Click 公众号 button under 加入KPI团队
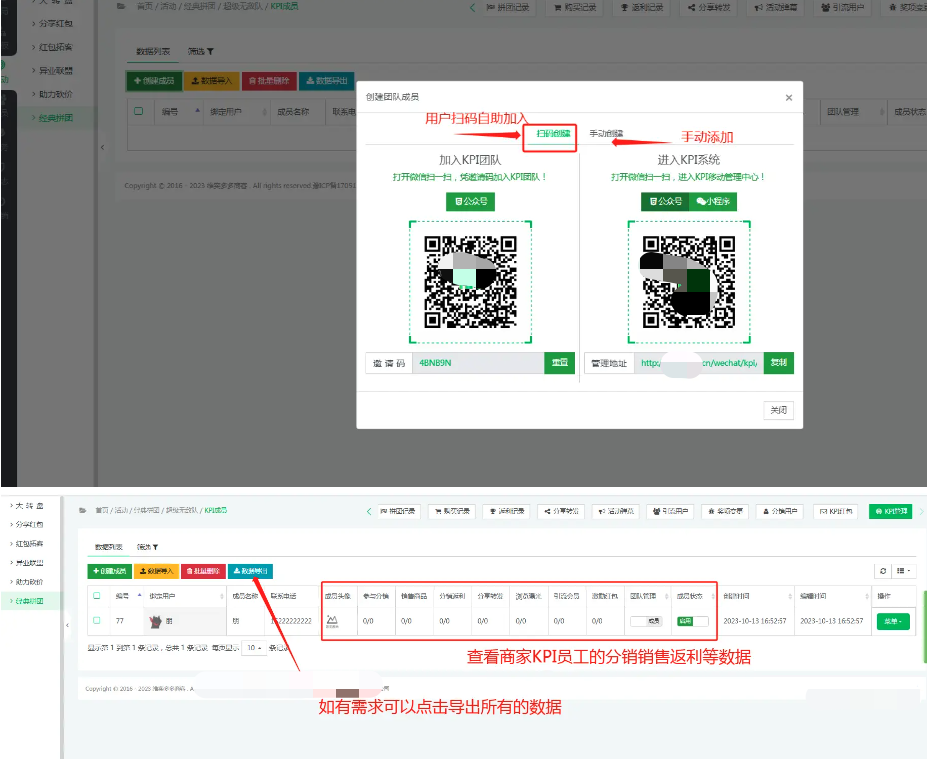The image size is (935, 759). [x=470, y=202]
